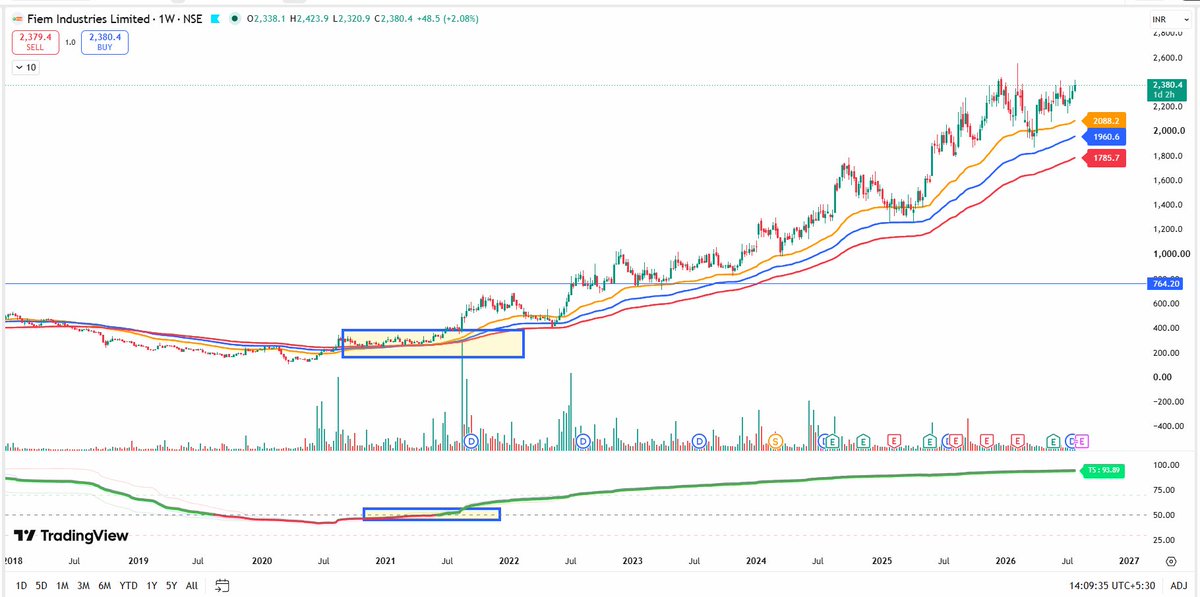Select the All time range

[191, 584]
